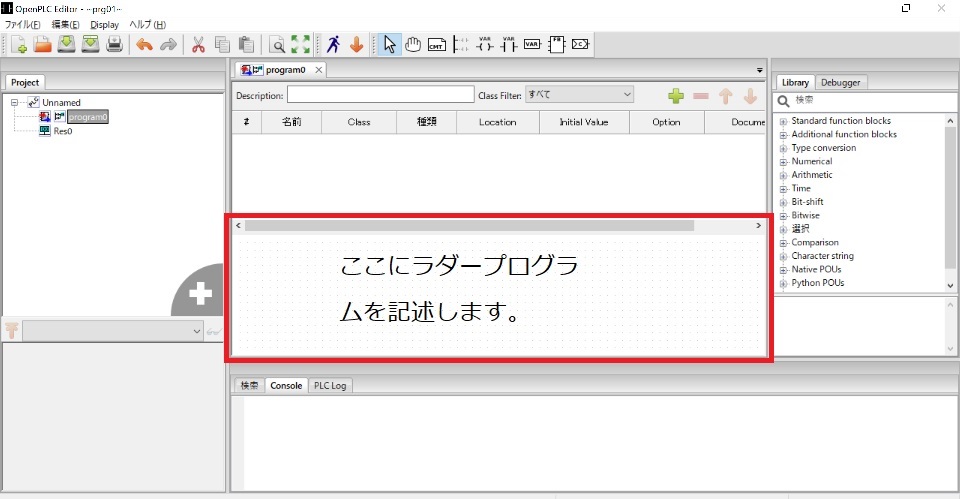Select Comparison in the library tree
Viewport: 964px width, 499px height.
click(815, 242)
